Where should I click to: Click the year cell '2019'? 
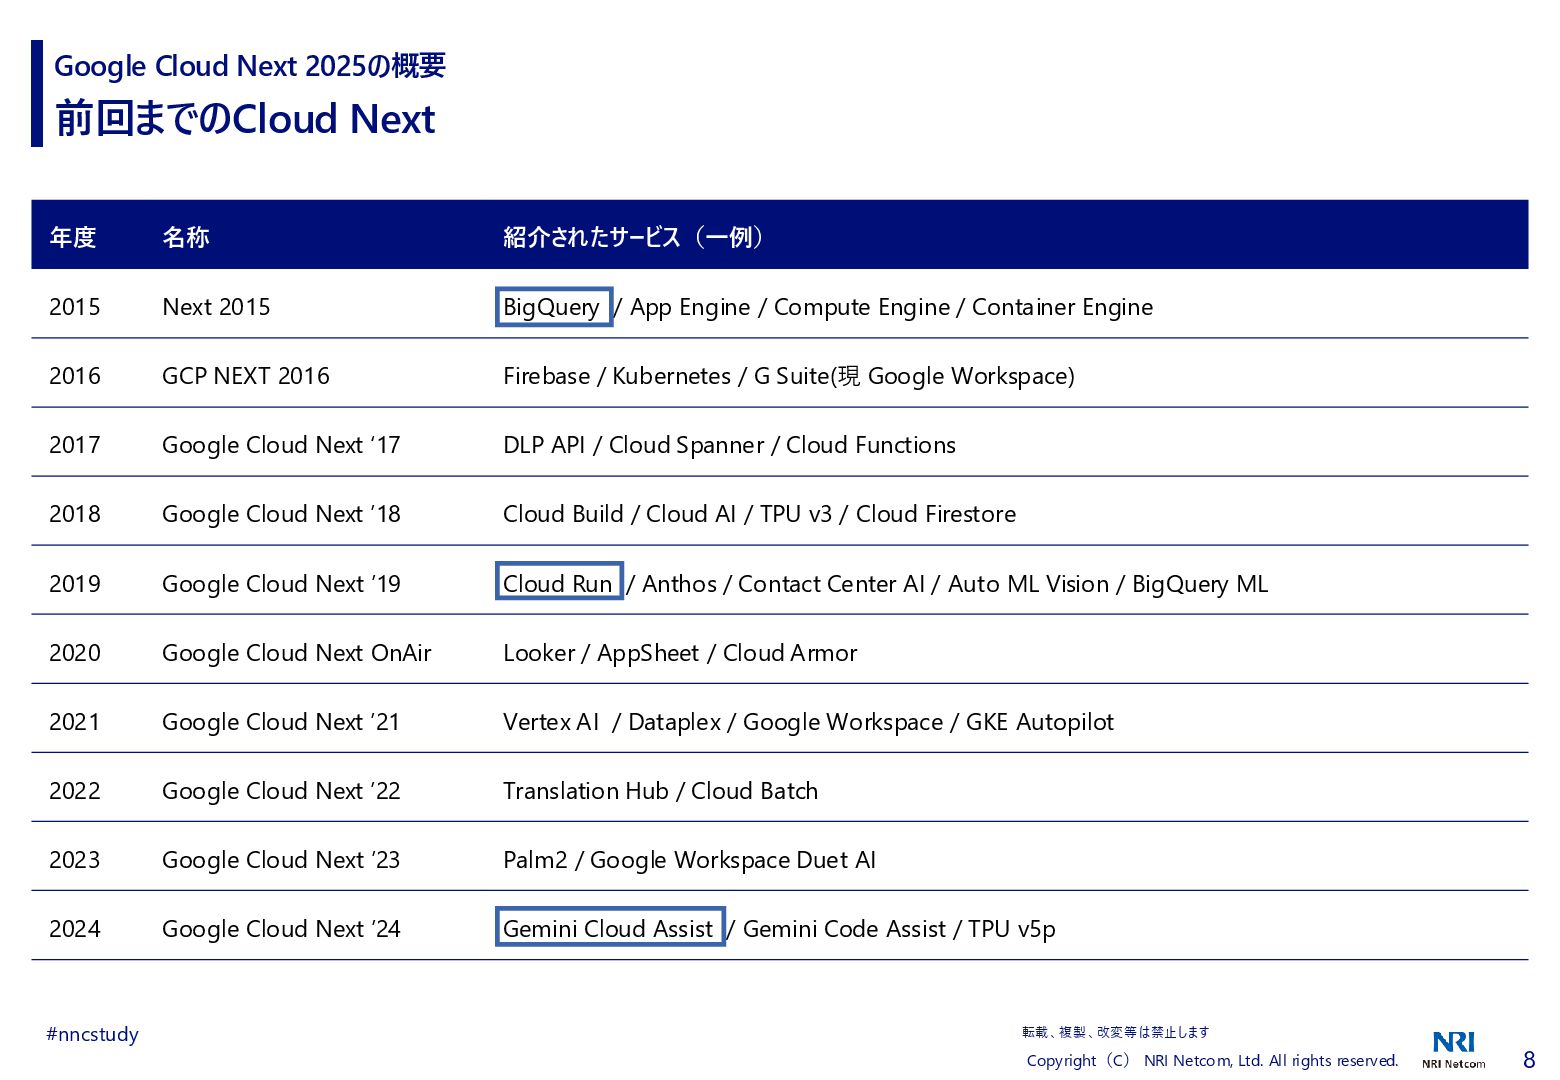75,584
